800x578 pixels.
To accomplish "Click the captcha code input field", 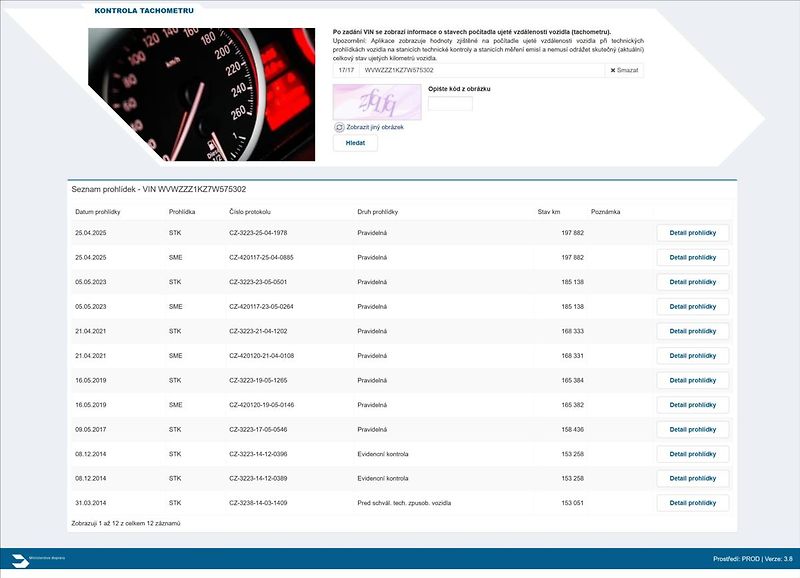I will [x=450, y=104].
